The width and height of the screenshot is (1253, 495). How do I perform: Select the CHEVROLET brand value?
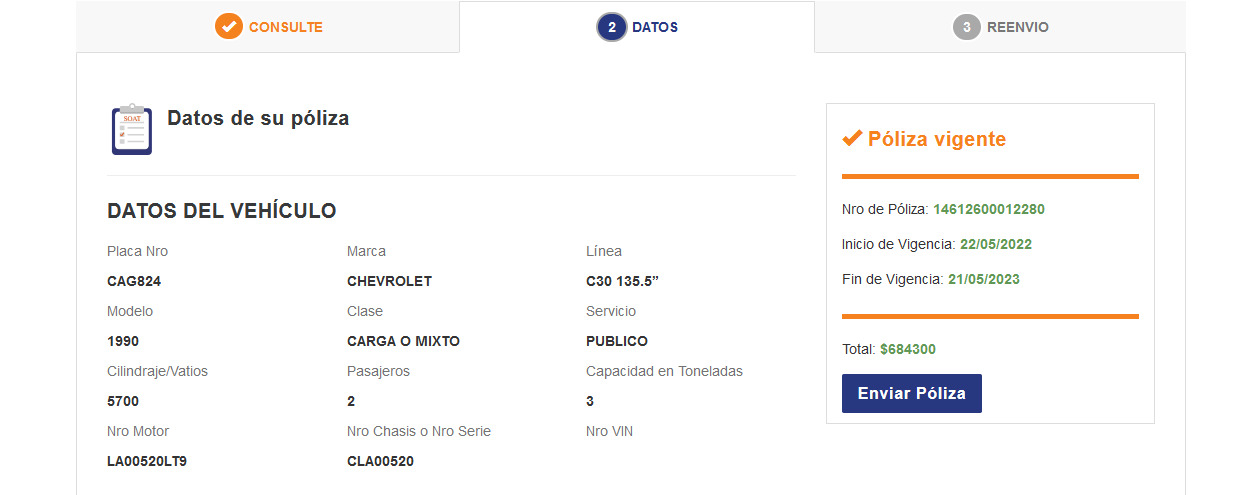pyautogui.click(x=389, y=281)
